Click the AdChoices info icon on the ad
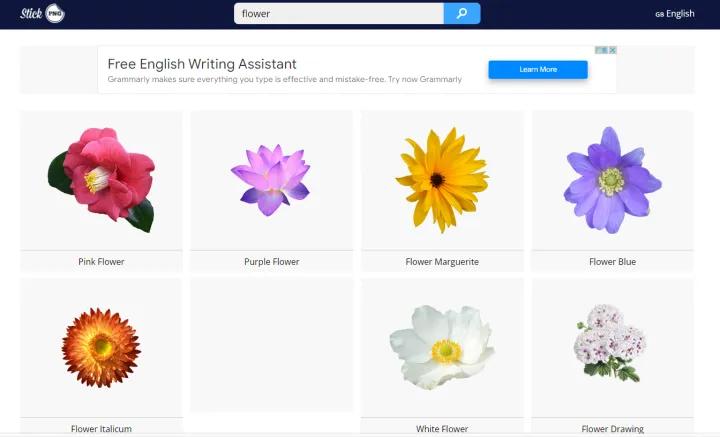Viewport: 720px width, 437px height. [602, 50]
